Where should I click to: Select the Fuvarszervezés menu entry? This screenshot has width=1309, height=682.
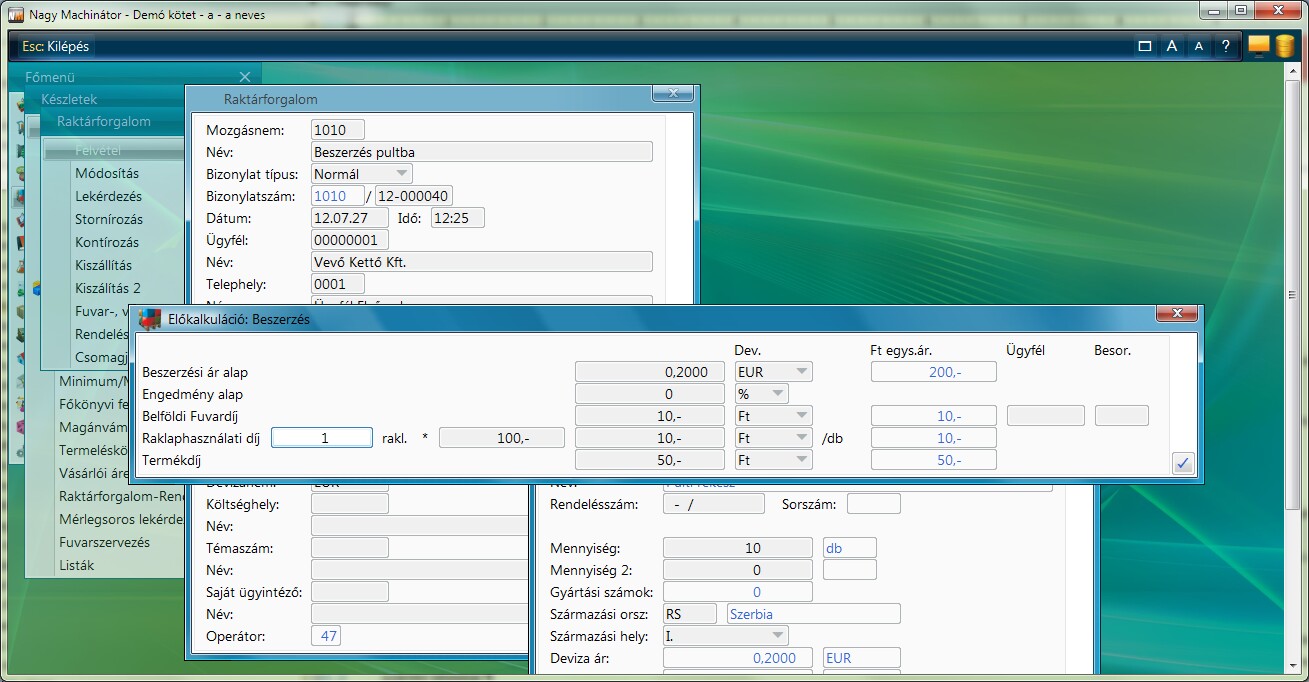click(104, 542)
